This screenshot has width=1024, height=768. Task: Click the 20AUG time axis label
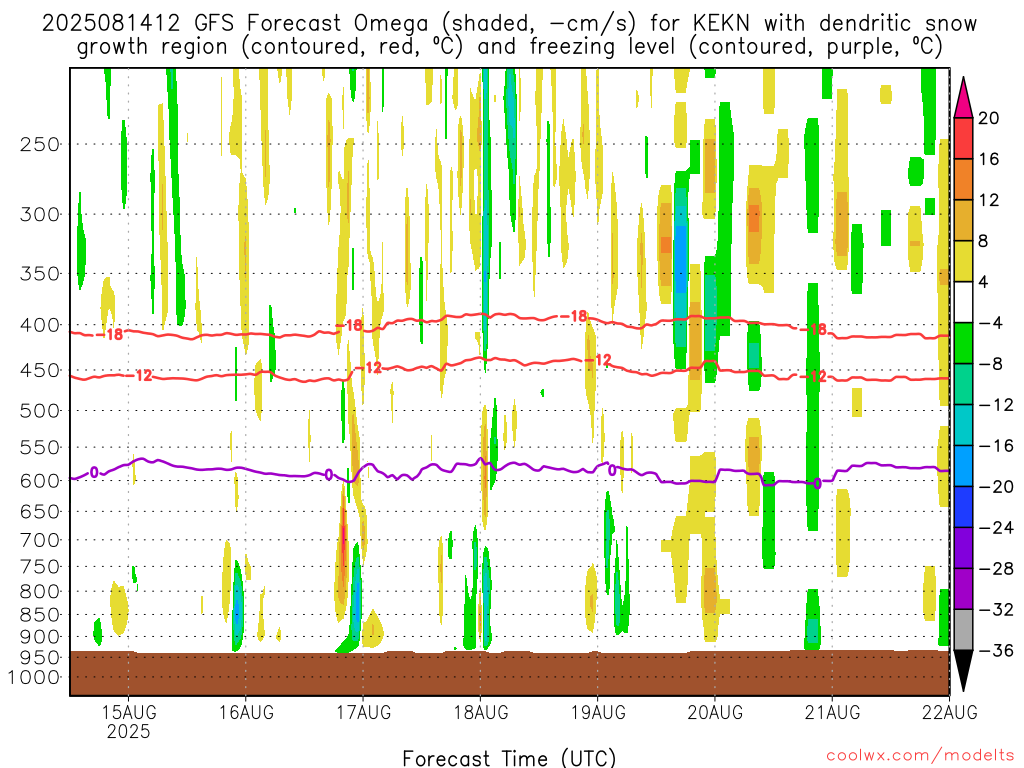(715, 712)
